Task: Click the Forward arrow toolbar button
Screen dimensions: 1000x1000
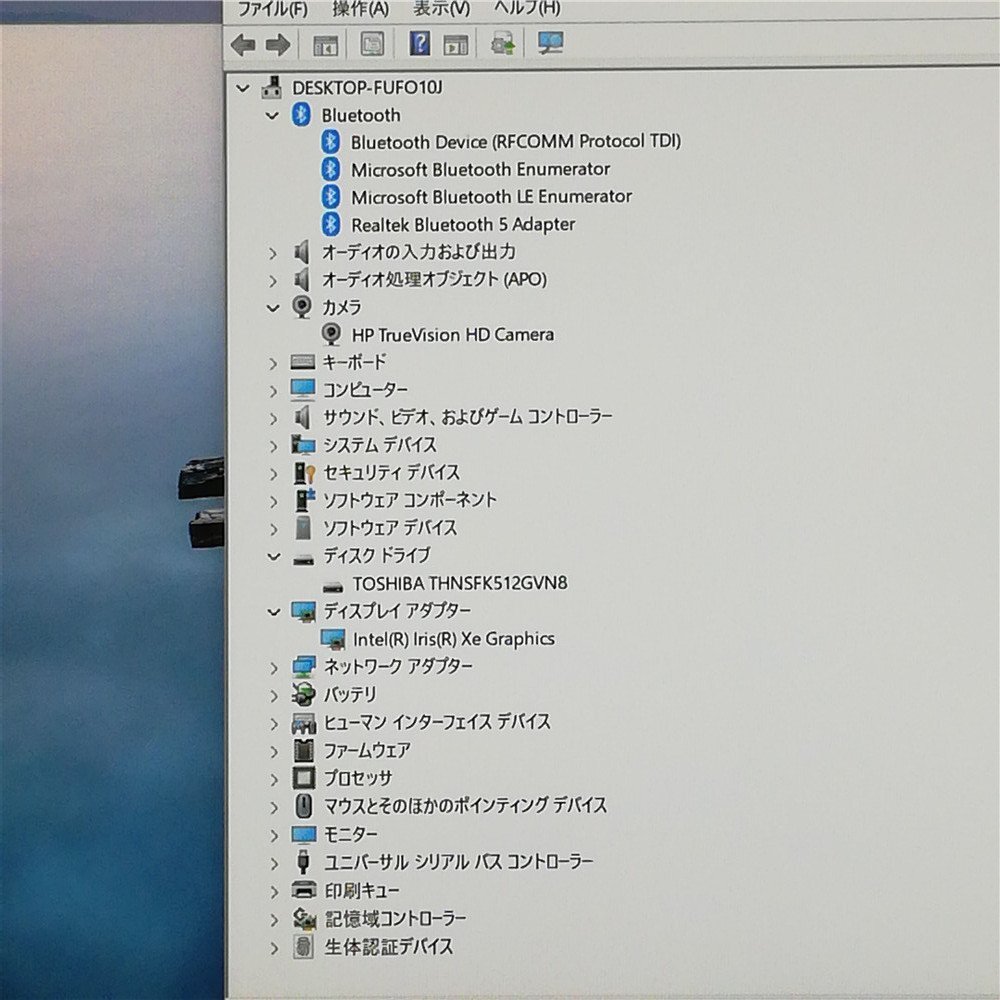Action: pyautogui.click(x=278, y=45)
